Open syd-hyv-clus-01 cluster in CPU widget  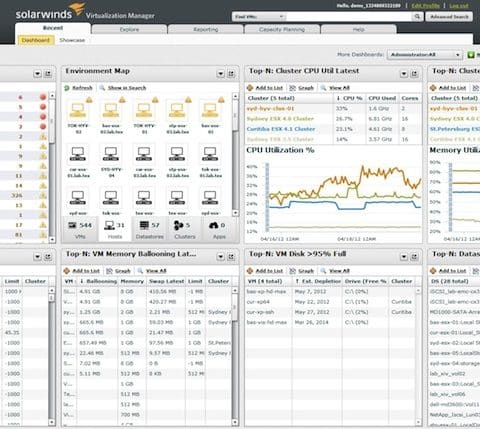[x=270, y=109]
